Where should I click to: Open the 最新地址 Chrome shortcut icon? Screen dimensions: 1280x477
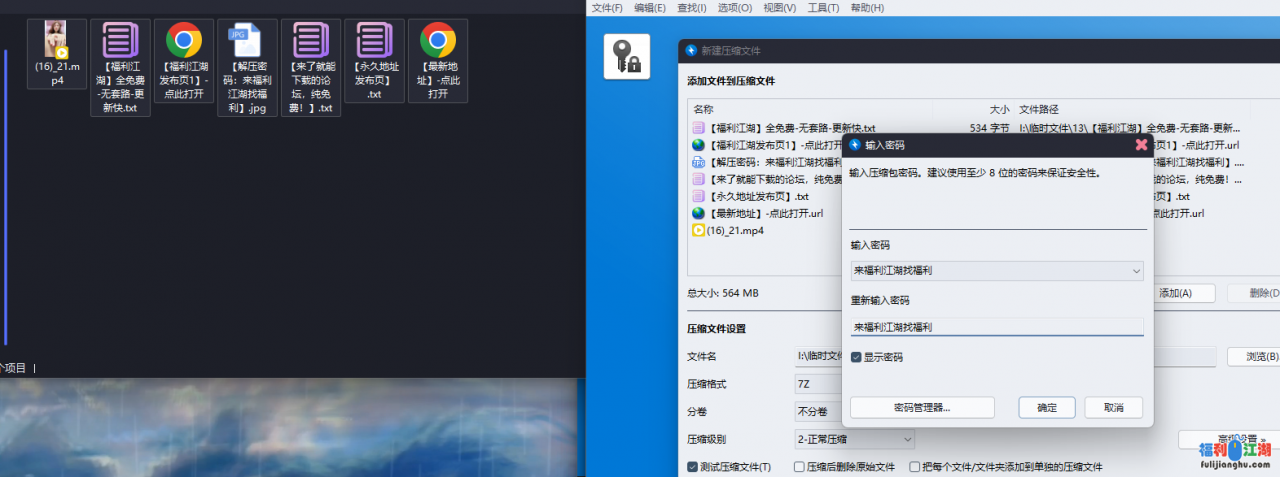click(x=438, y=41)
